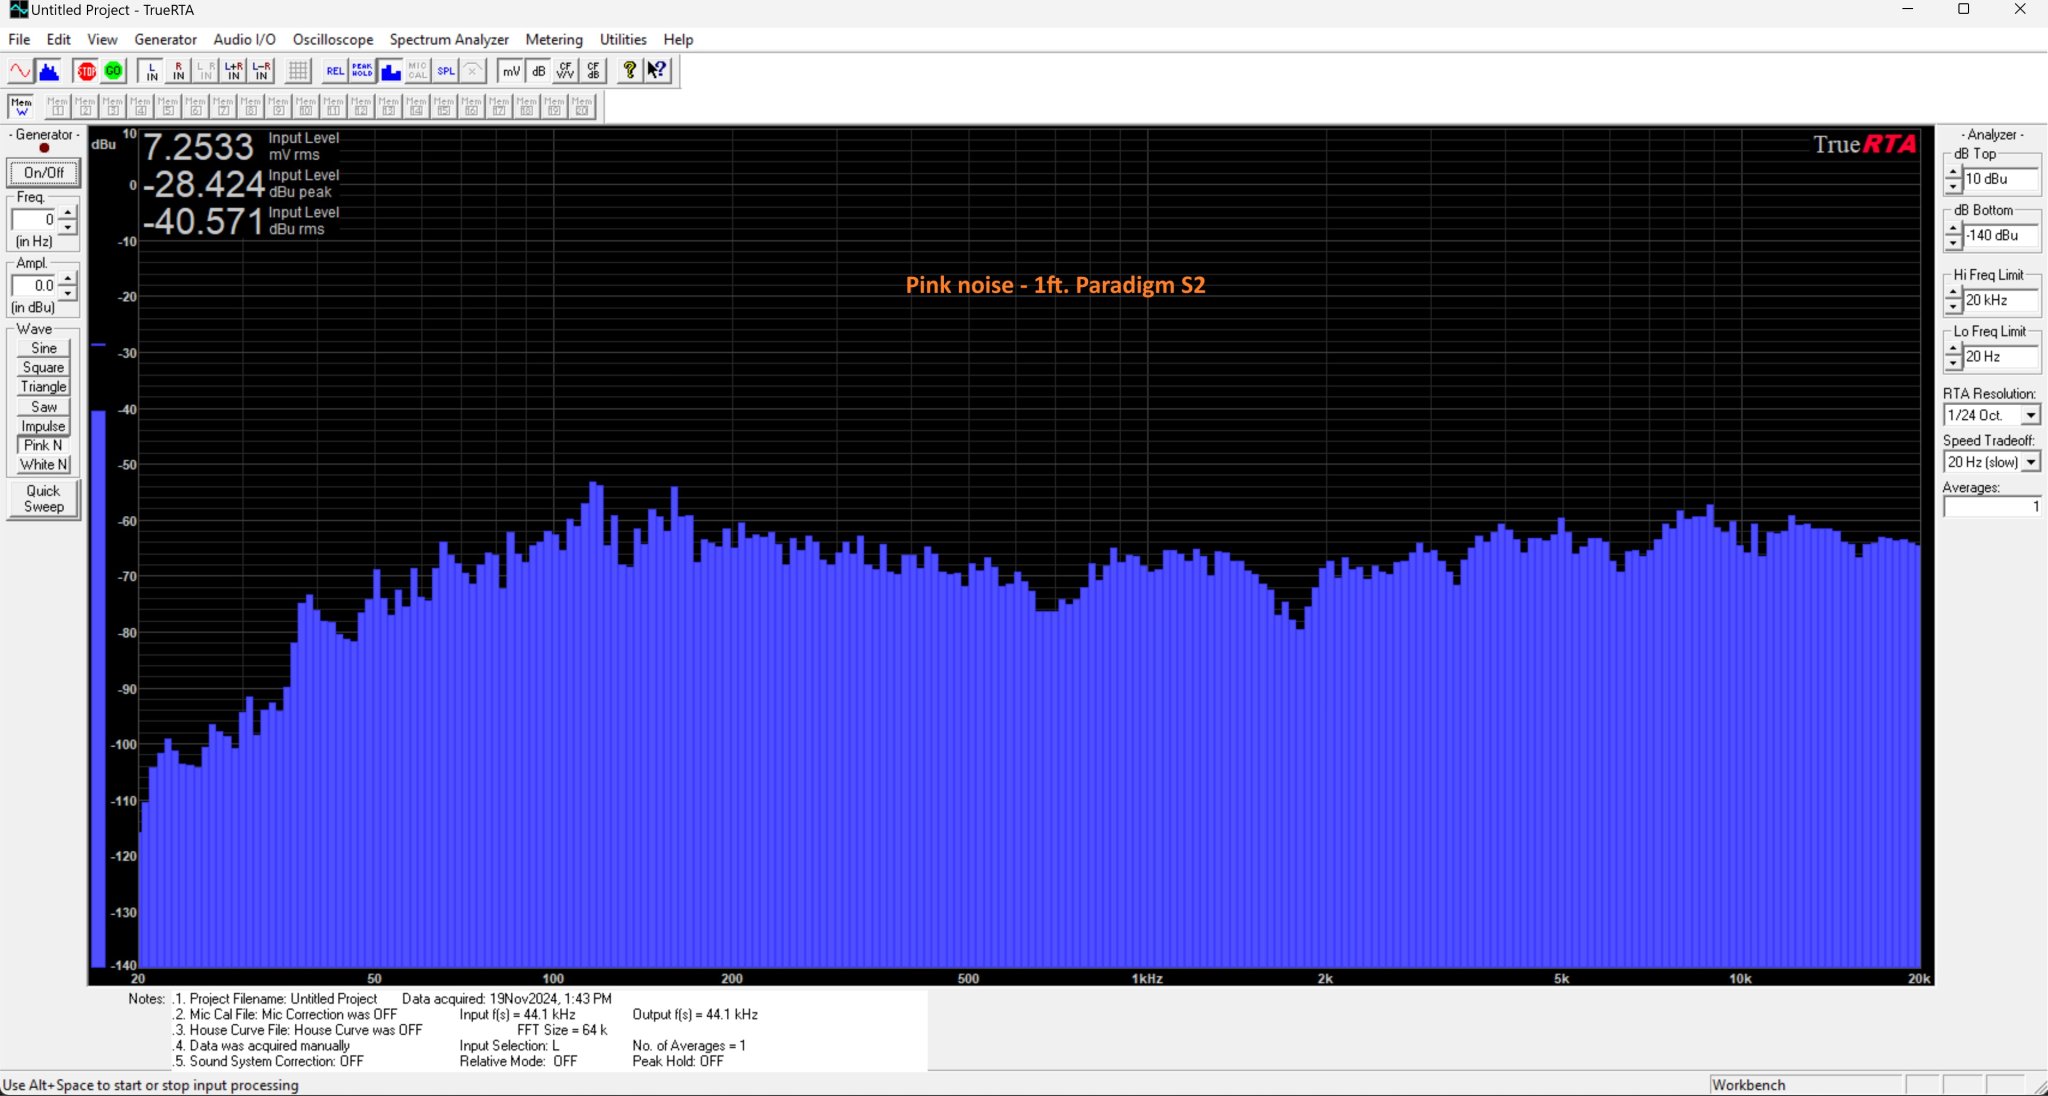This screenshot has width=2048, height=1096.
Task: Select the White N noise waveform
Action: tap(43, 464)
